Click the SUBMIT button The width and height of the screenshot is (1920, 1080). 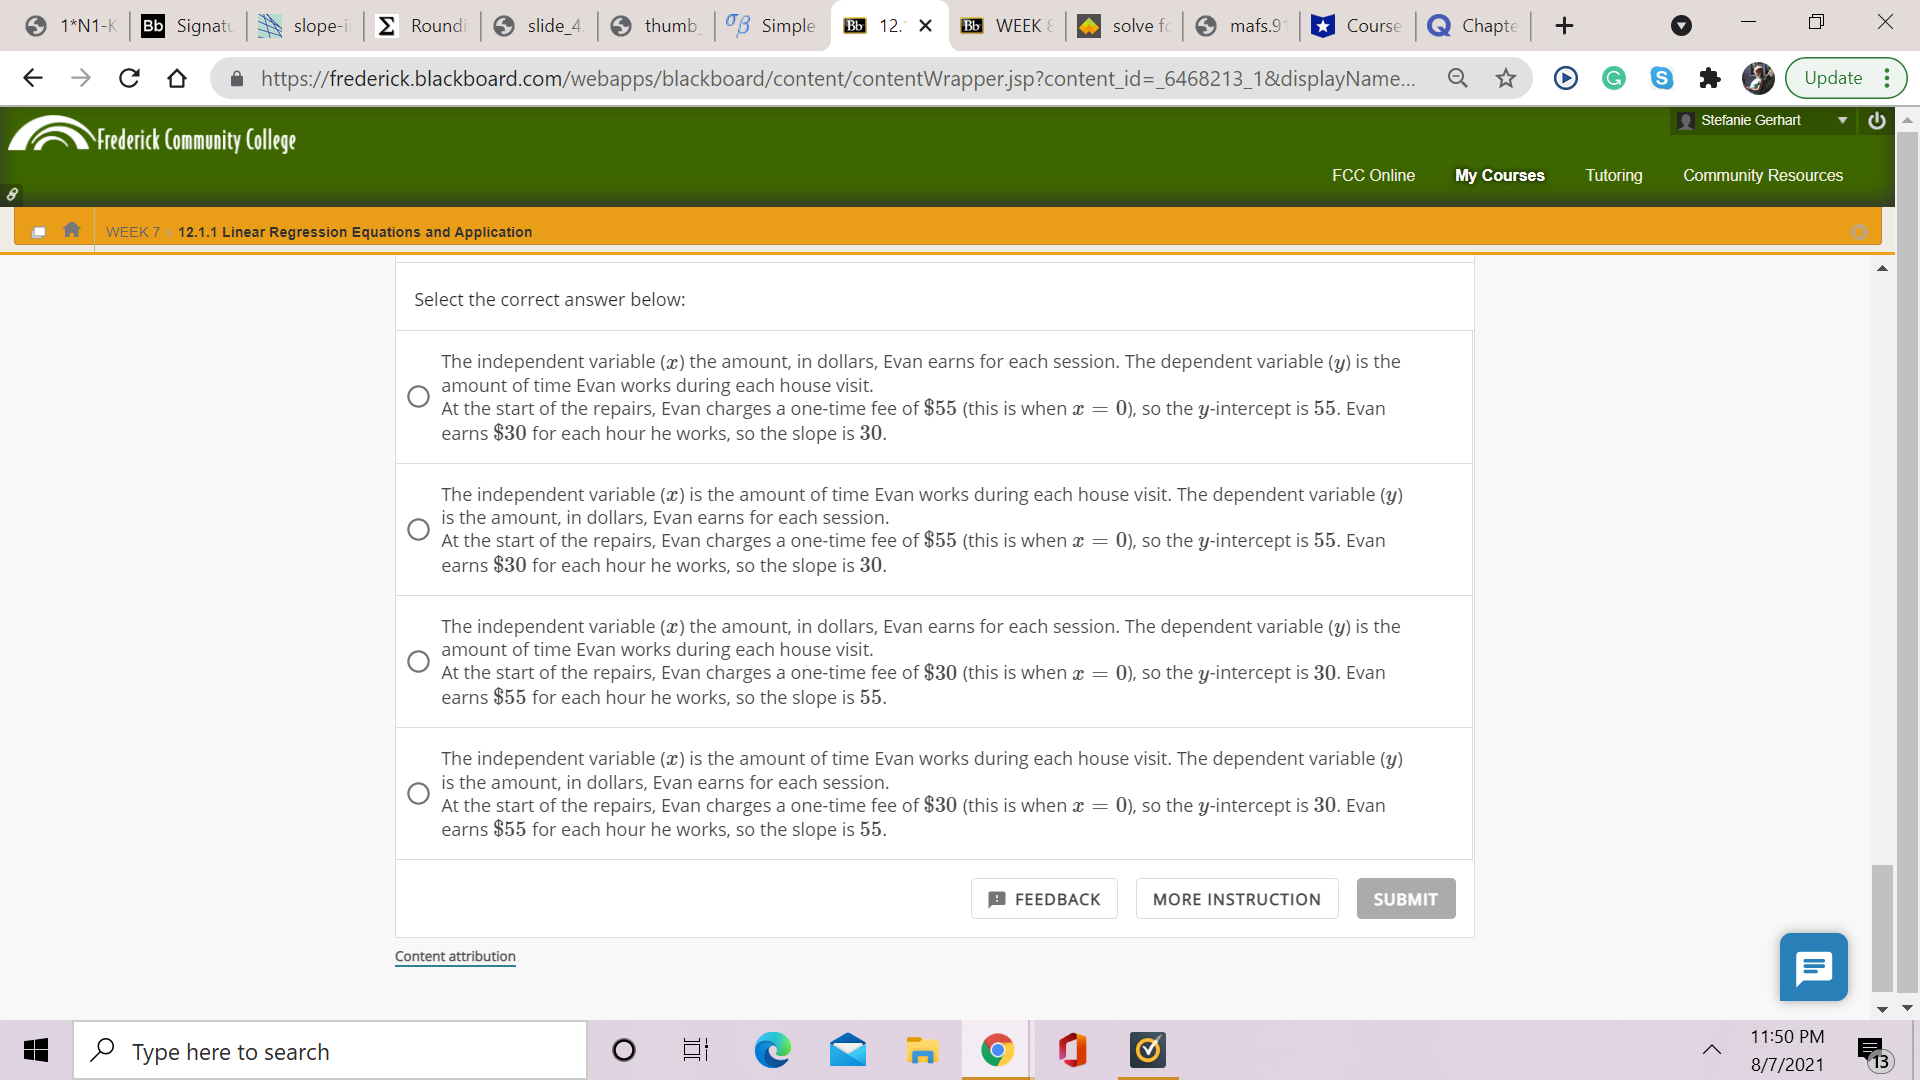(x=1405, y=898)
